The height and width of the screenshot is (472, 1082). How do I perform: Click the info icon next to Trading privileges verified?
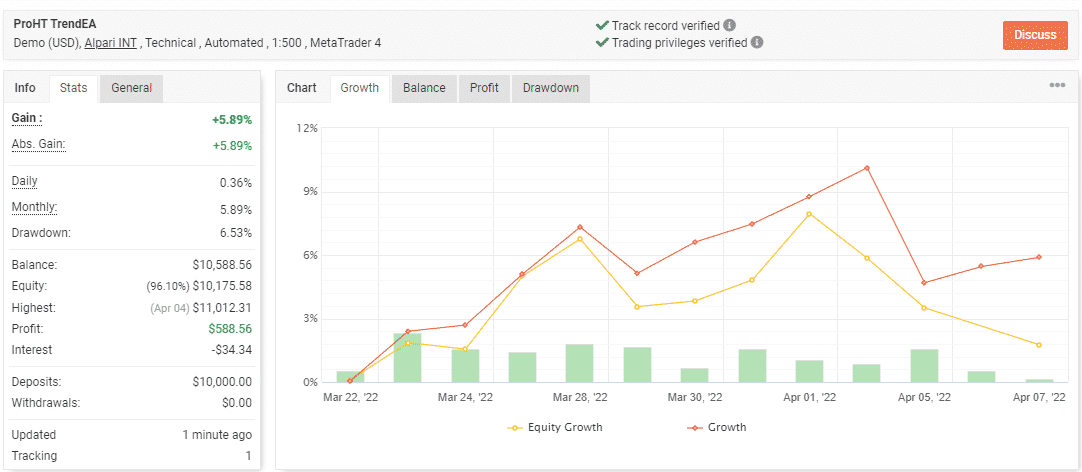click(757, 42)
